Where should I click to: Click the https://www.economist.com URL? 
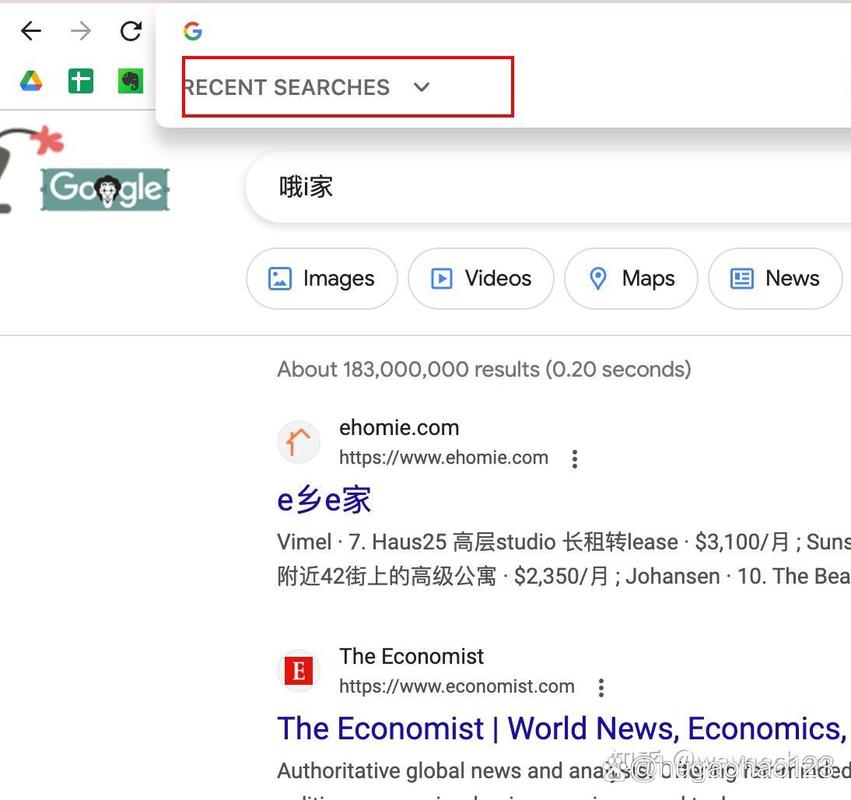(x=456, y=686)
